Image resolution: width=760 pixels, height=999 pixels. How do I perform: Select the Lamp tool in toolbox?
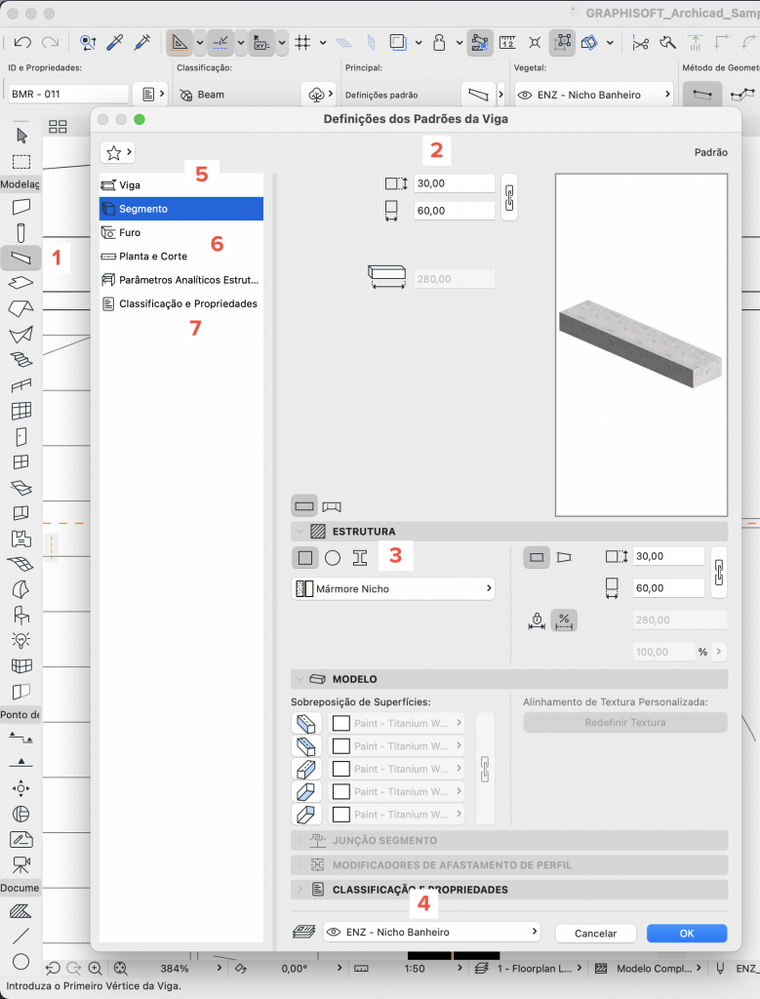(x=21, y=640)
